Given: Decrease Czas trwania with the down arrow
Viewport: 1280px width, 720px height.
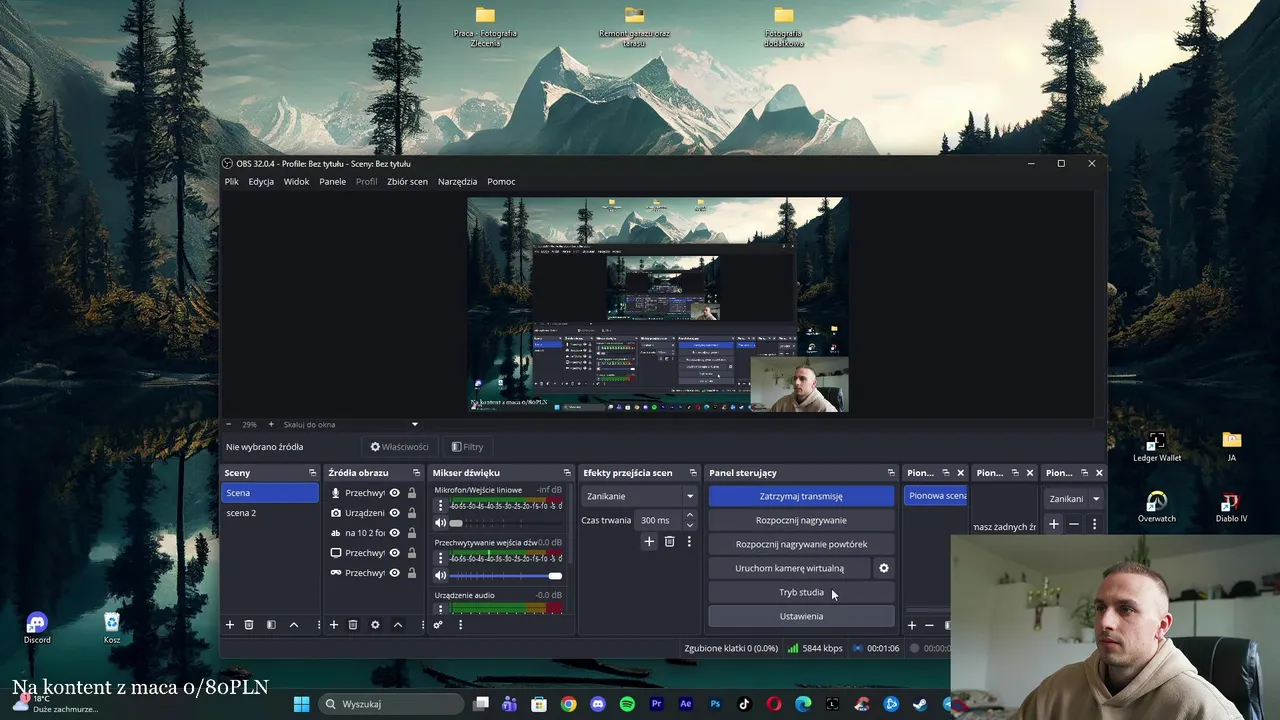Looking at the screenshot, I should (689, 525).
